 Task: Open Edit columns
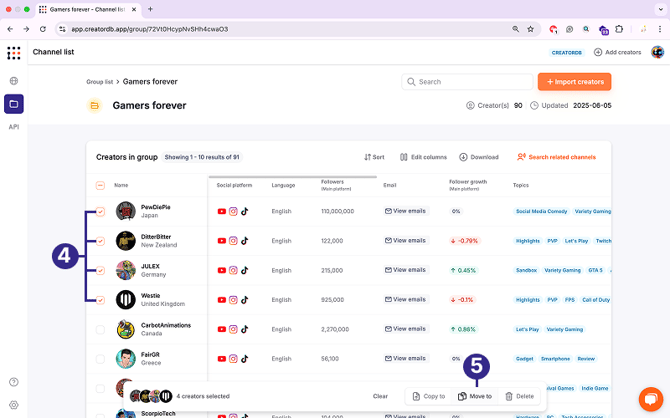pyautogui.click(x=423, y=157)
